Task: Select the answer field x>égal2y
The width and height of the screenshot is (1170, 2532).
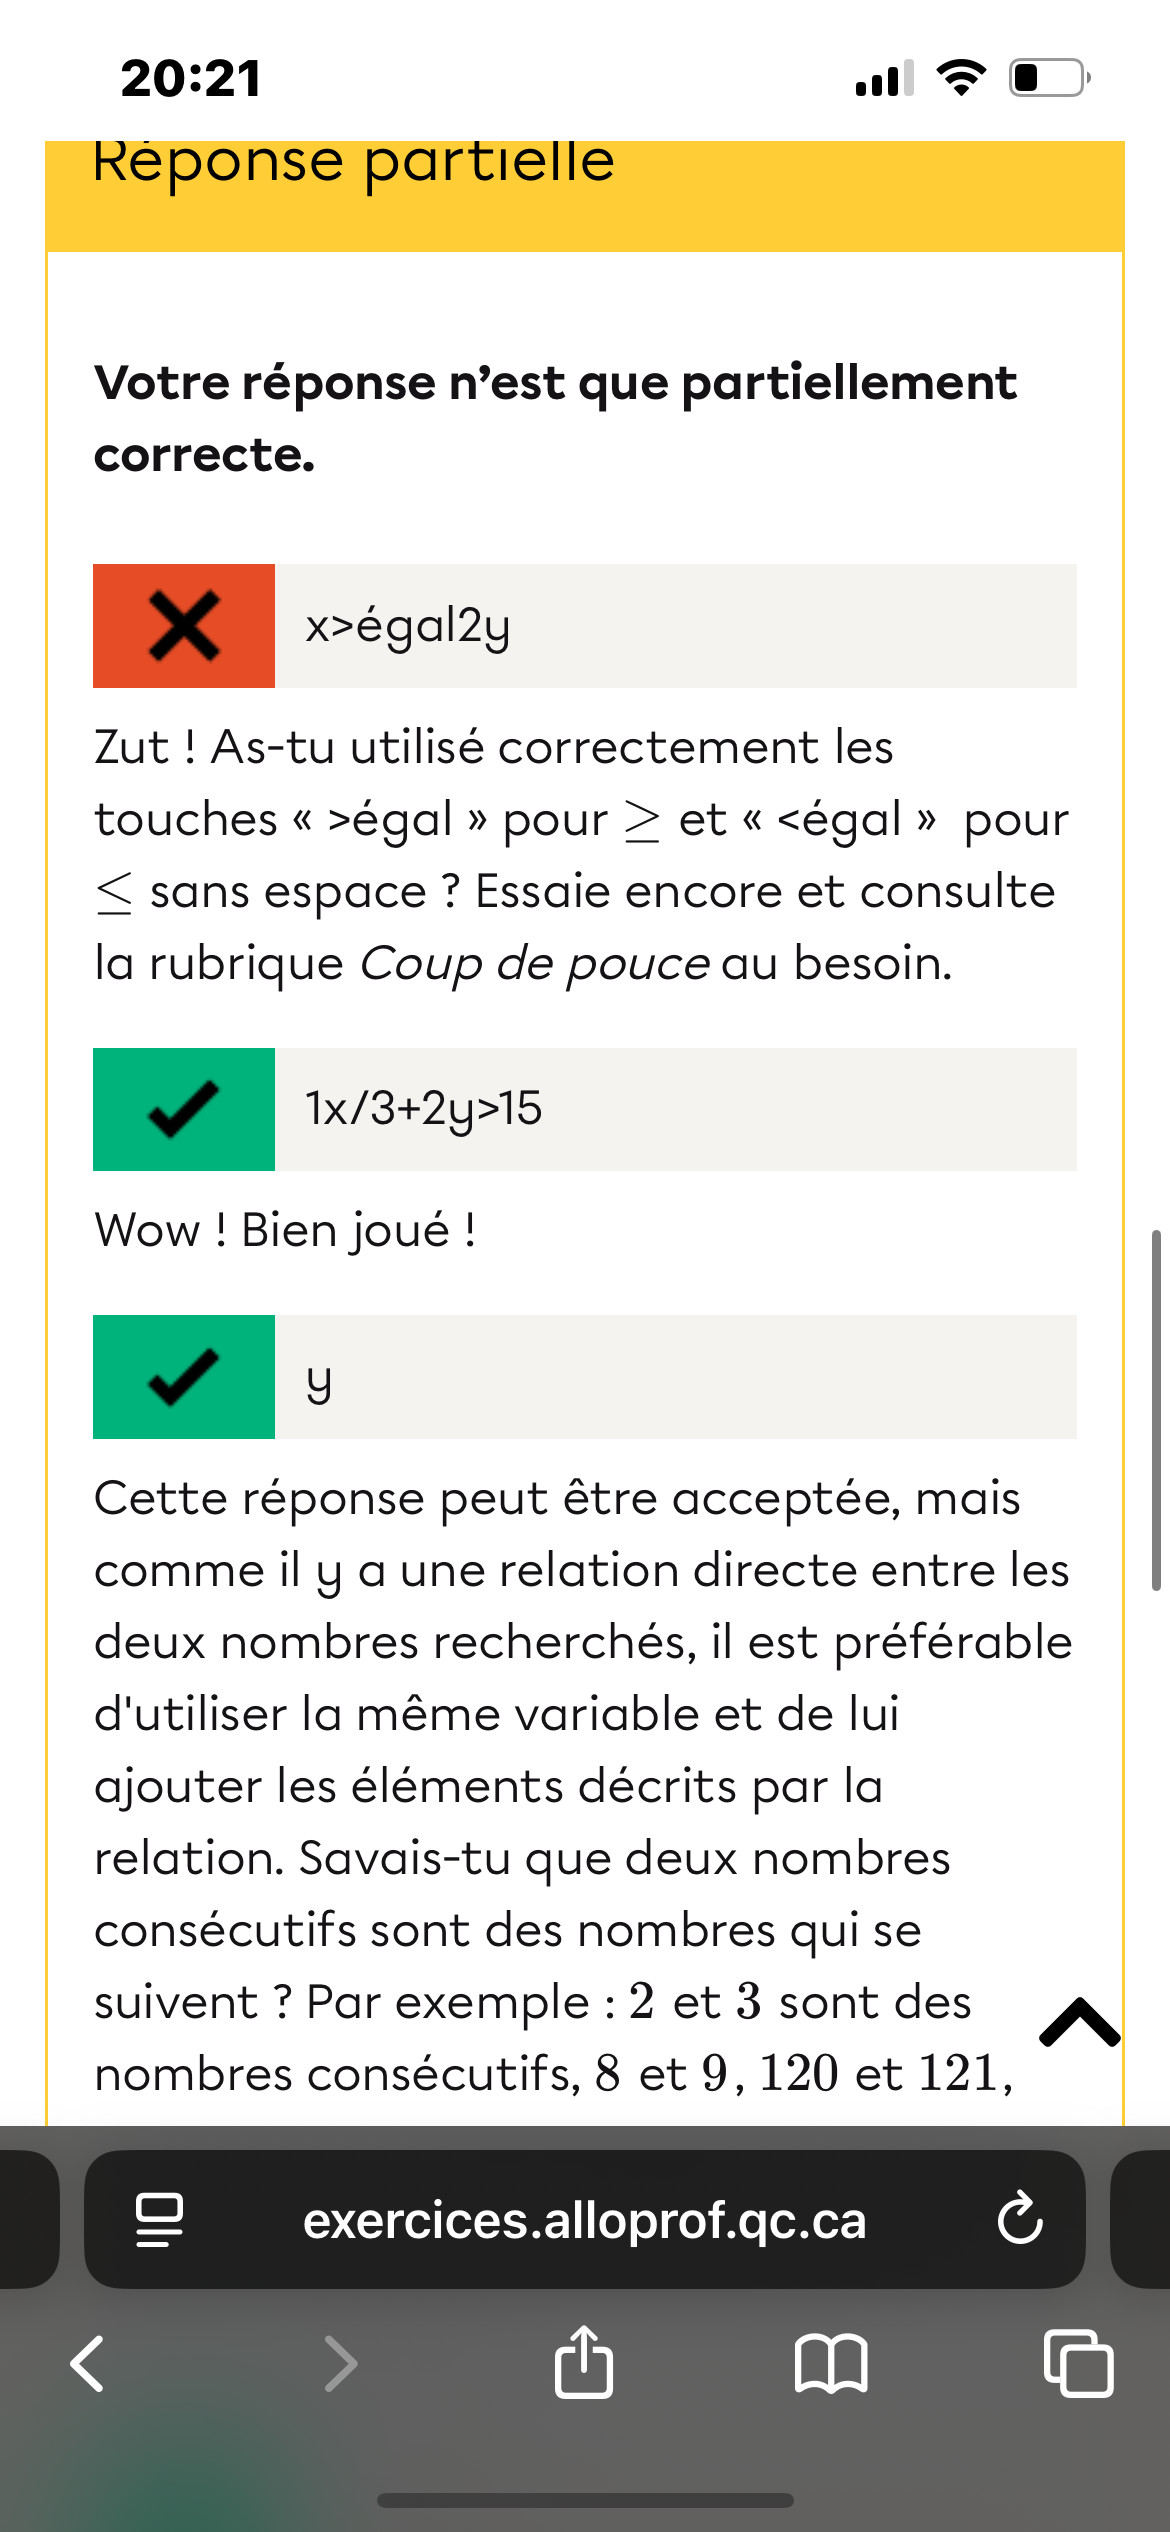Action: click(x=675, y=626)
